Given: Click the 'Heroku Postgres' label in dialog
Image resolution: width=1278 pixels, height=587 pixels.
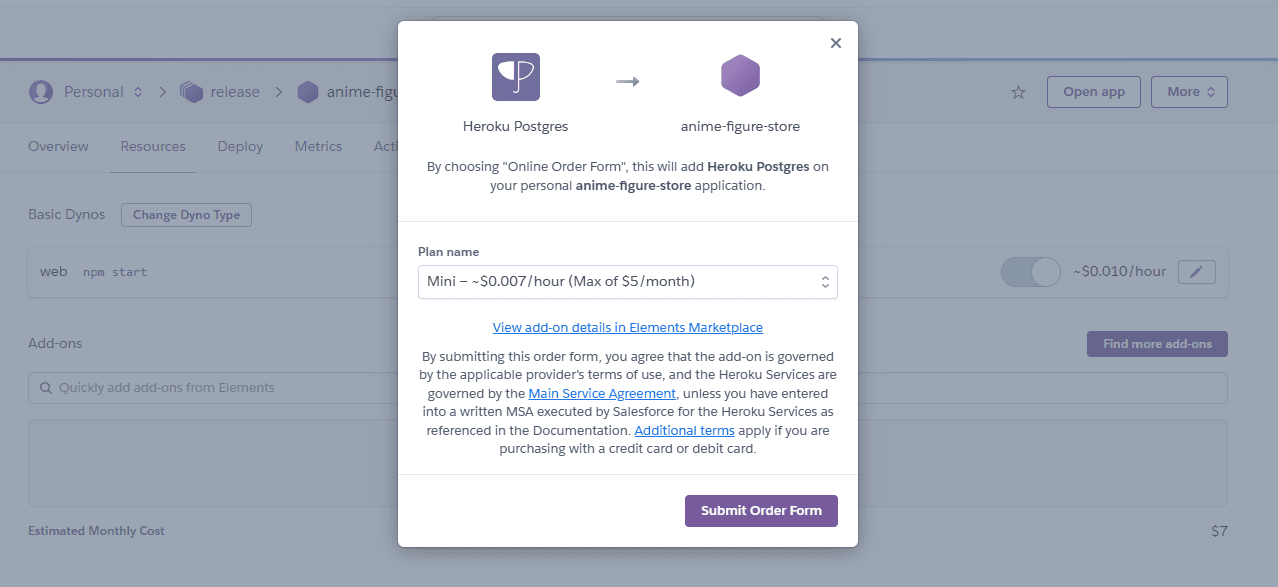Looking at the screenshot, I should (515, 127).
